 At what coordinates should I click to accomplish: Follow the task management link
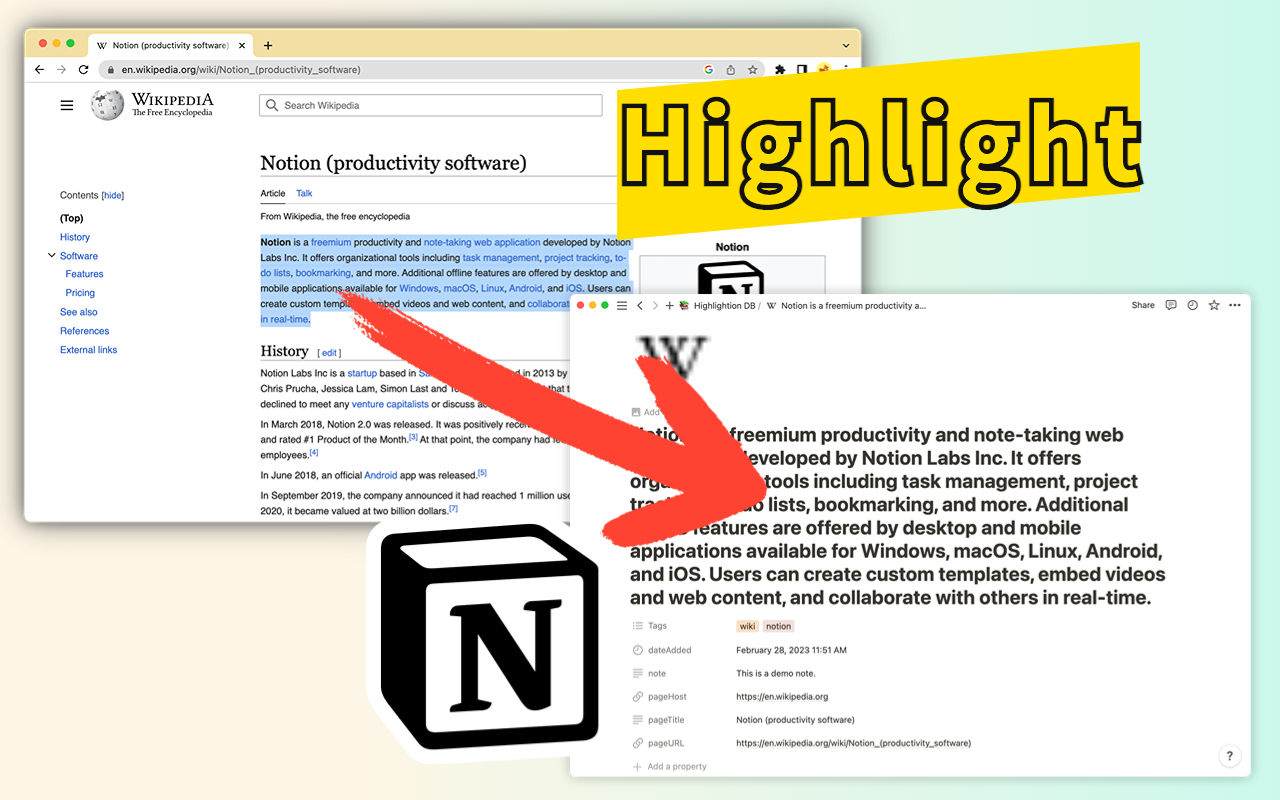501,258
